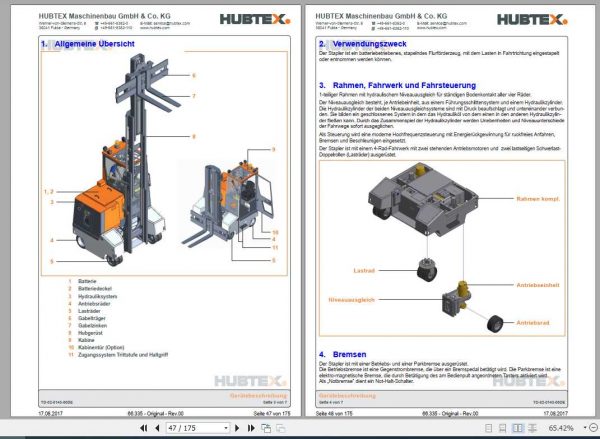Click the 'Antriebsrad' diagram label

point(533,323)
